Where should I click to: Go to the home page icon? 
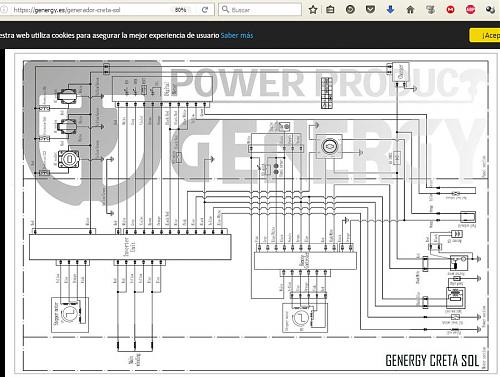(410, 10)
